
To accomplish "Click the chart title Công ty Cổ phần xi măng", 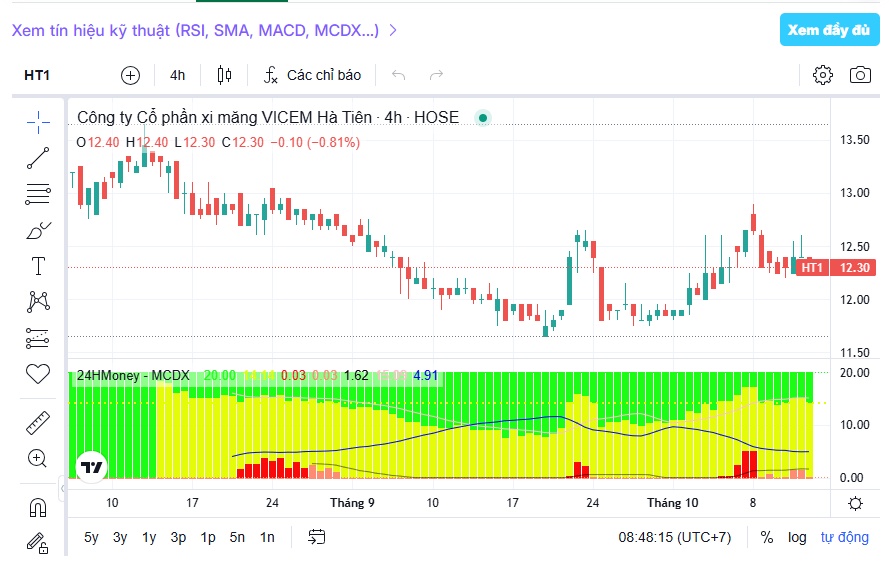I will click(268, 117).
